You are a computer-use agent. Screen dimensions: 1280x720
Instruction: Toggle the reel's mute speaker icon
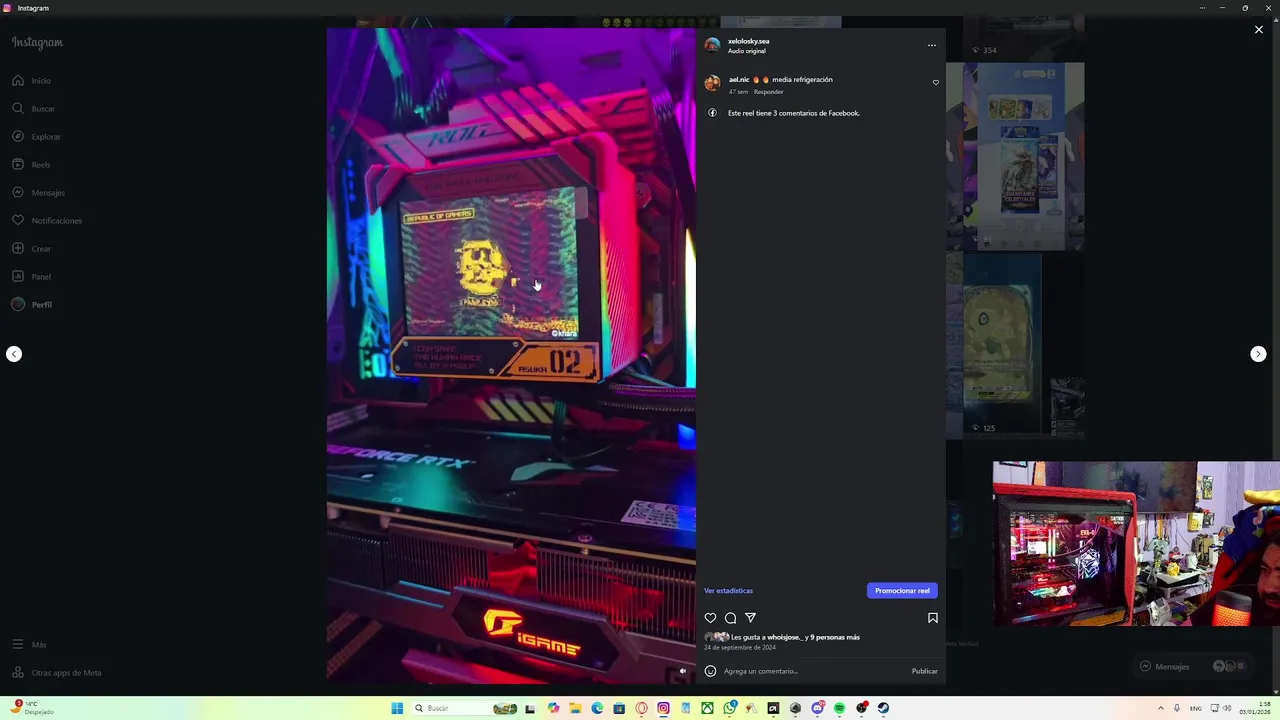(683, 671)
